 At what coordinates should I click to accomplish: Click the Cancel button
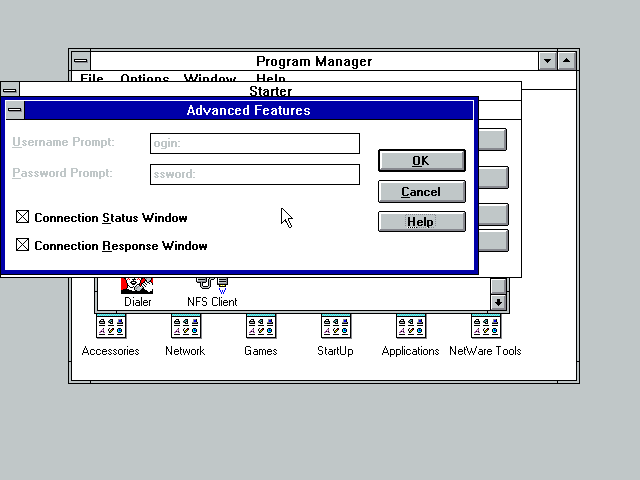(x=421, y=191)
